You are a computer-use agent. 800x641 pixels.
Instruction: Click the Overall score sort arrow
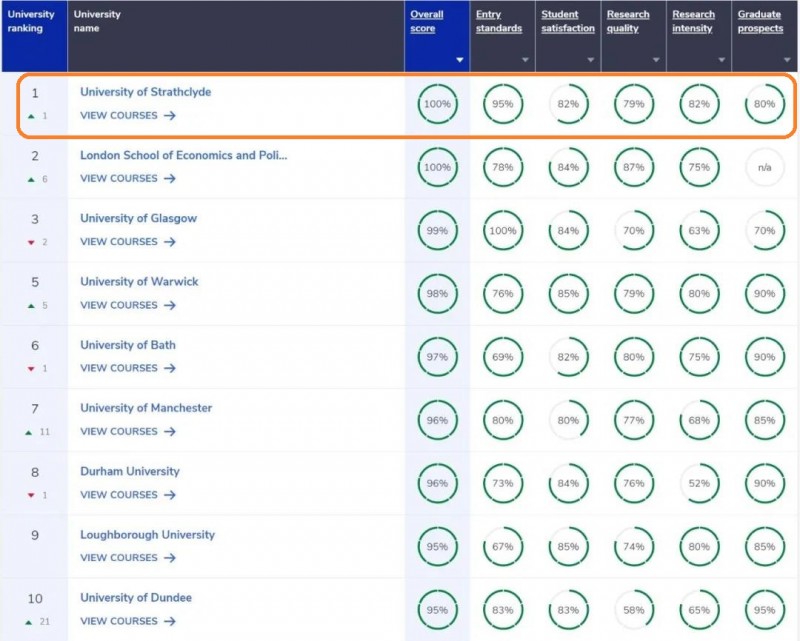[x=459, y=60]
